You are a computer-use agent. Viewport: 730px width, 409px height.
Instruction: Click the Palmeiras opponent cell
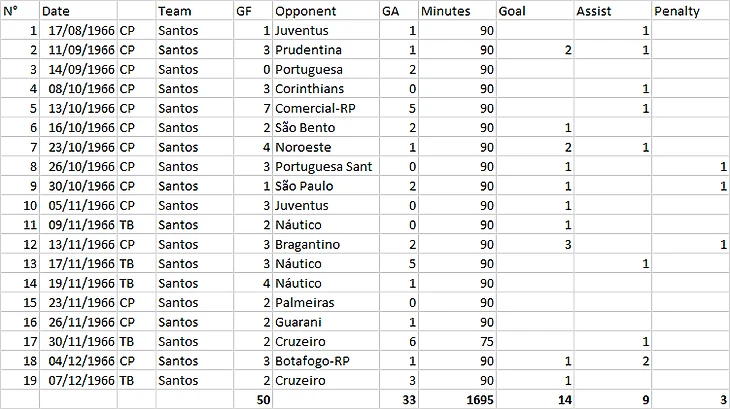click(325, 302)
